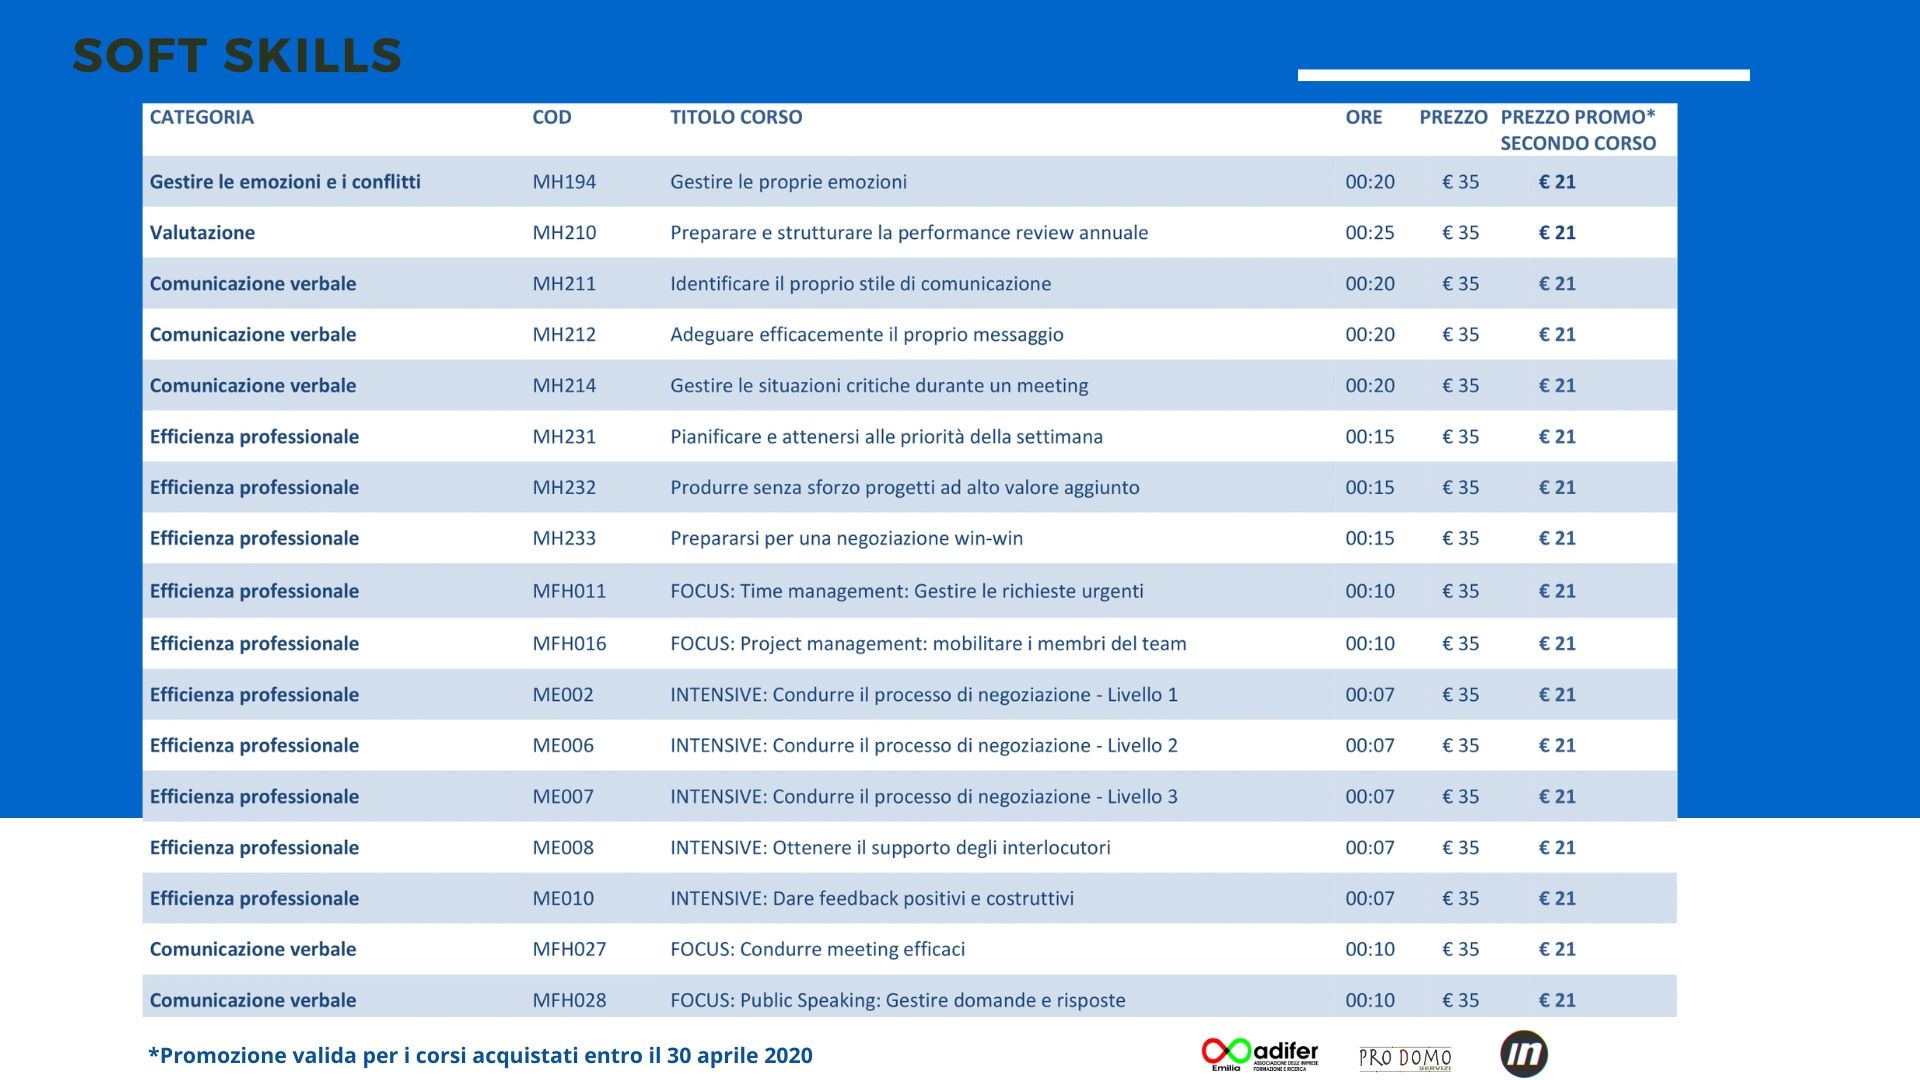Click 'Identificare il proprio stile di comunicazione'
Viewport: 1920px width, 1080px height.
pyautogui.click(x=861, y=284)
